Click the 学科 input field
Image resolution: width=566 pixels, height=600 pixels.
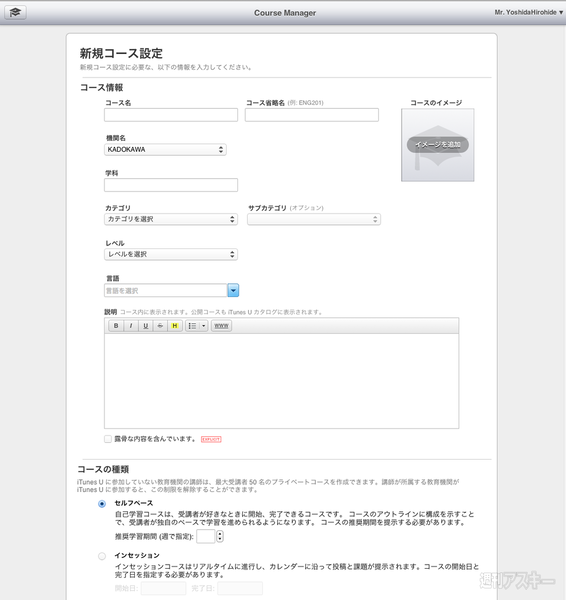tap(171, 185)
